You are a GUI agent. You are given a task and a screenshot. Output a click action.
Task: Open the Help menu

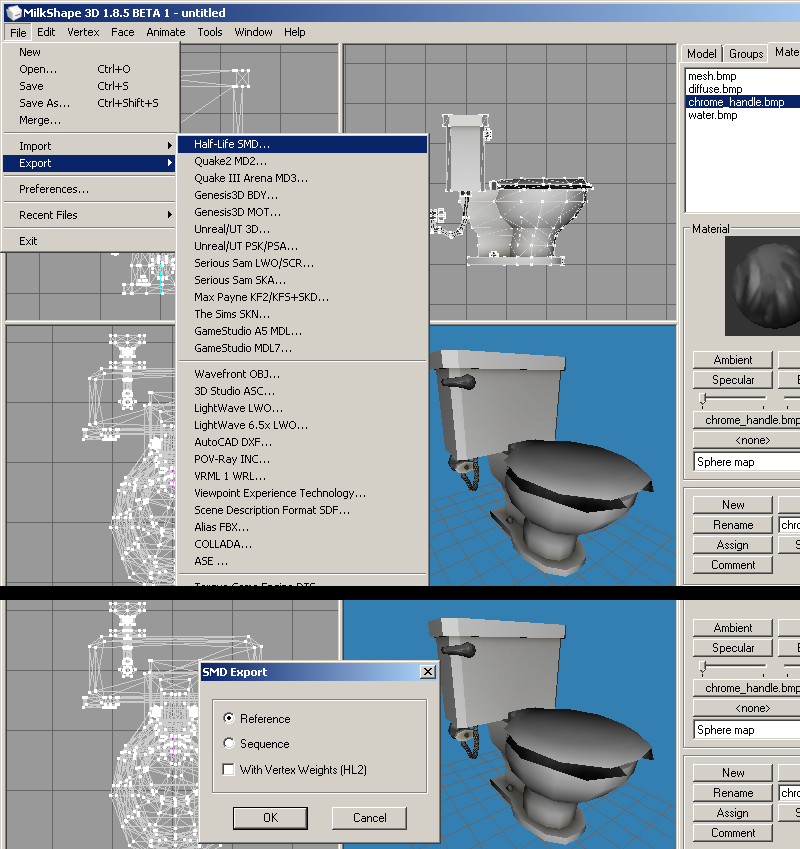pos(295,32)
